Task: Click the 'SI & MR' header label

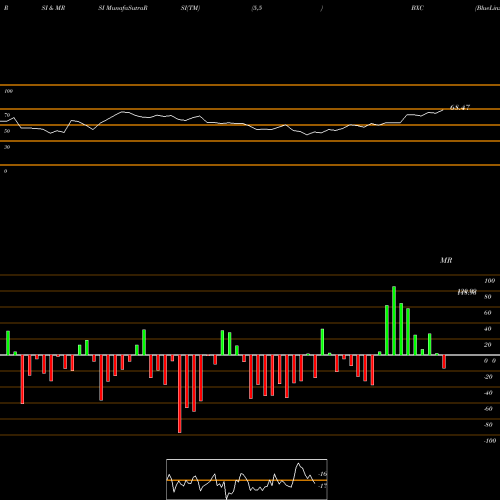Action: click(x=53, y=8)
